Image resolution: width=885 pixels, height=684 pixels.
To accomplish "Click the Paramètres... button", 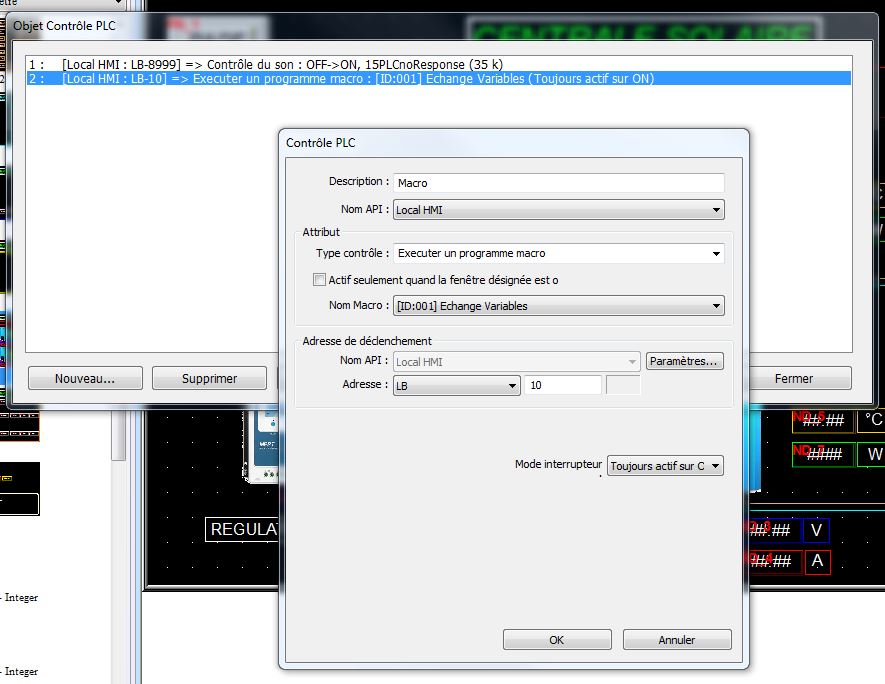I will click(684, 361).
